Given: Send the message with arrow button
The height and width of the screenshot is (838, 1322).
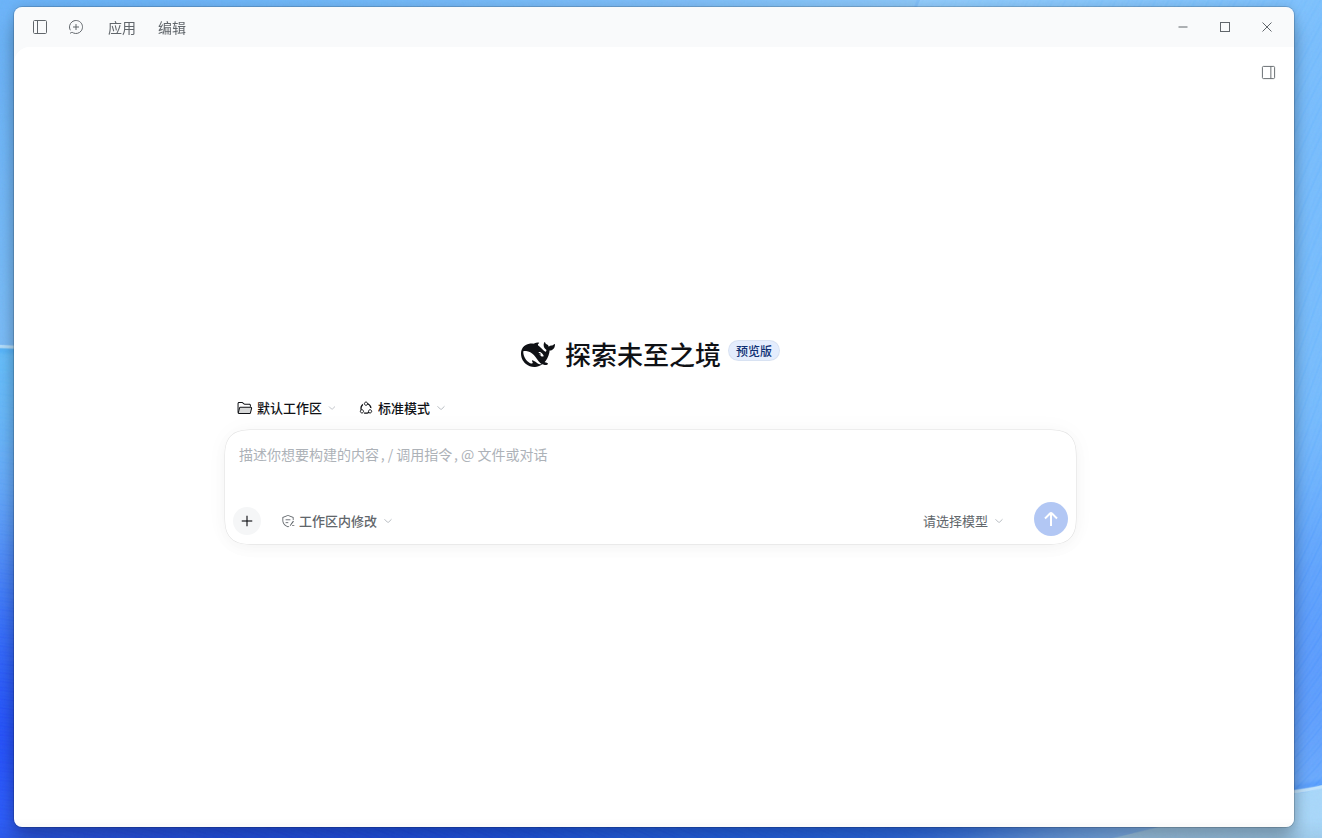Looking at the screenshot, I should [1051, 519].
